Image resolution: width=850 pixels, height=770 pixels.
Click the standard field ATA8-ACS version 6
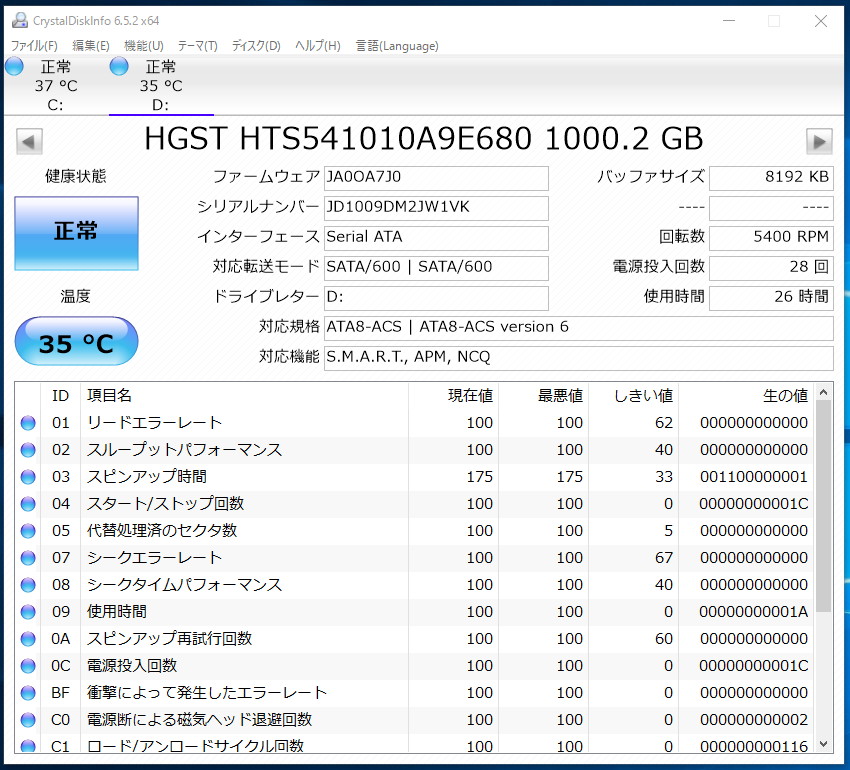[x=578, y=328]
